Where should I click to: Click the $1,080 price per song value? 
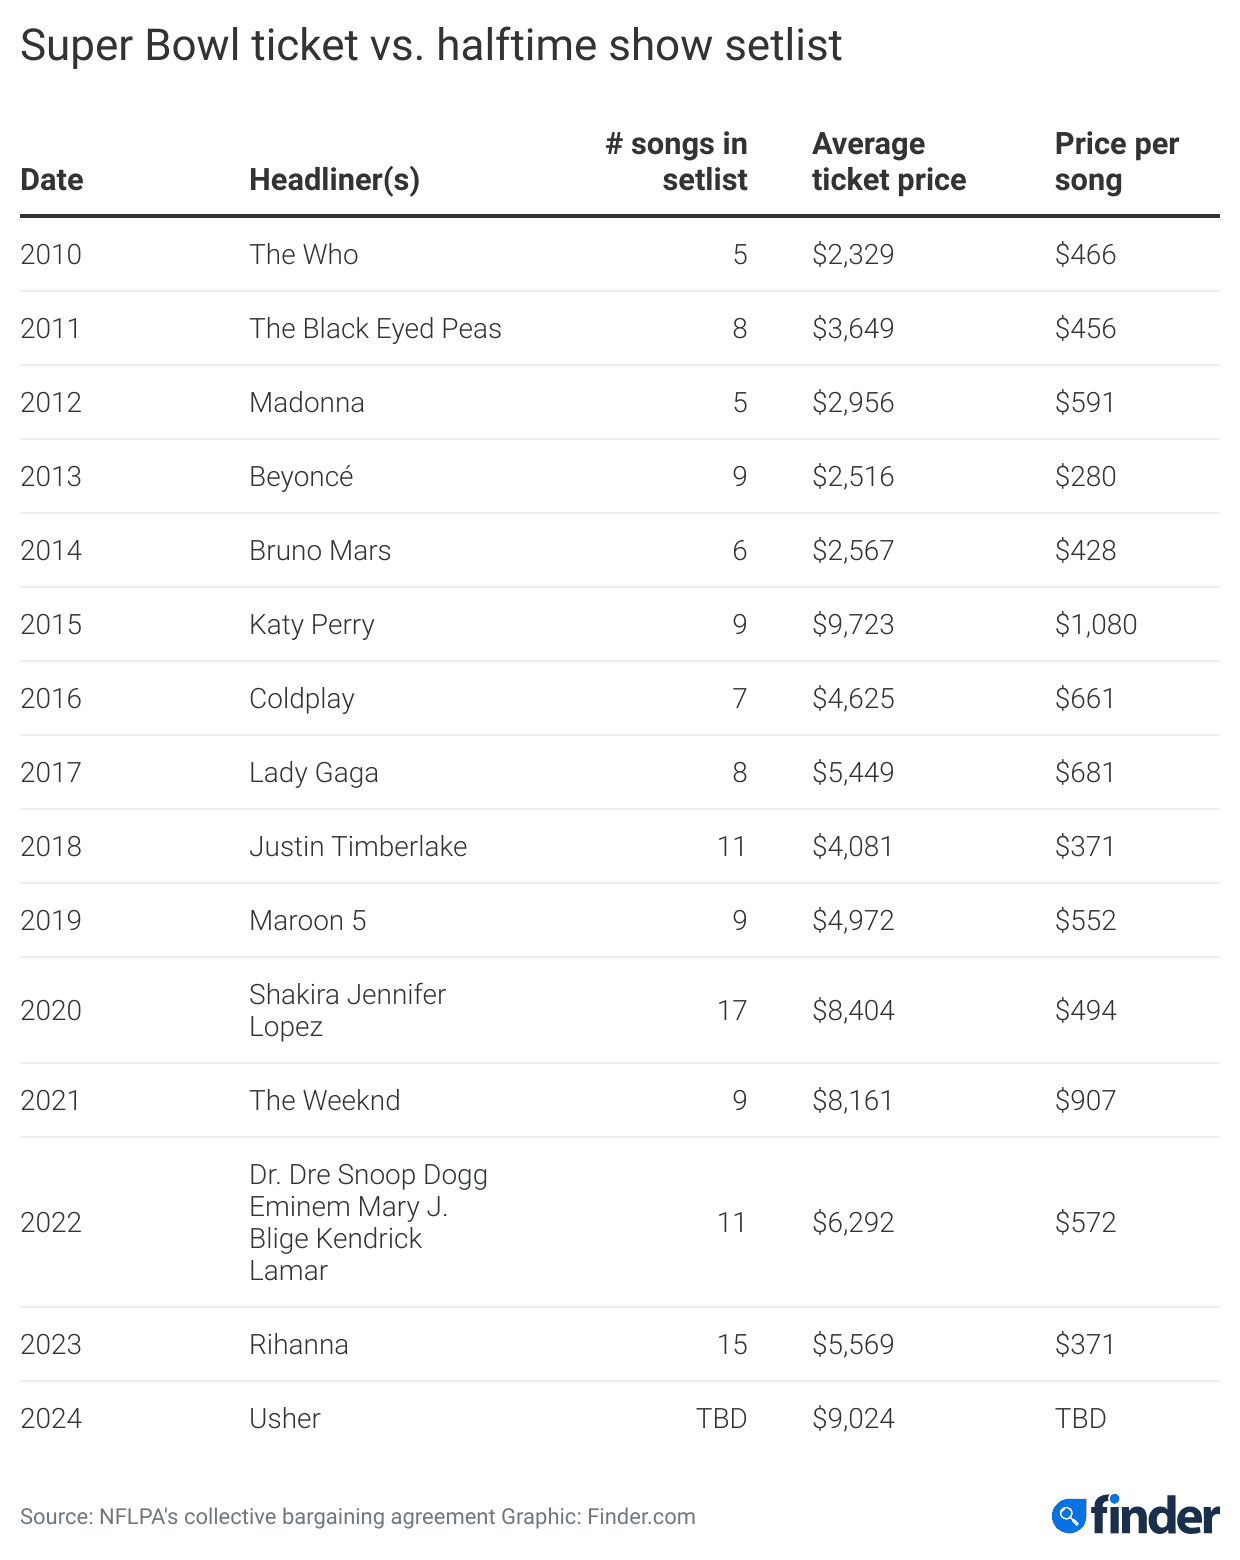1095,624
